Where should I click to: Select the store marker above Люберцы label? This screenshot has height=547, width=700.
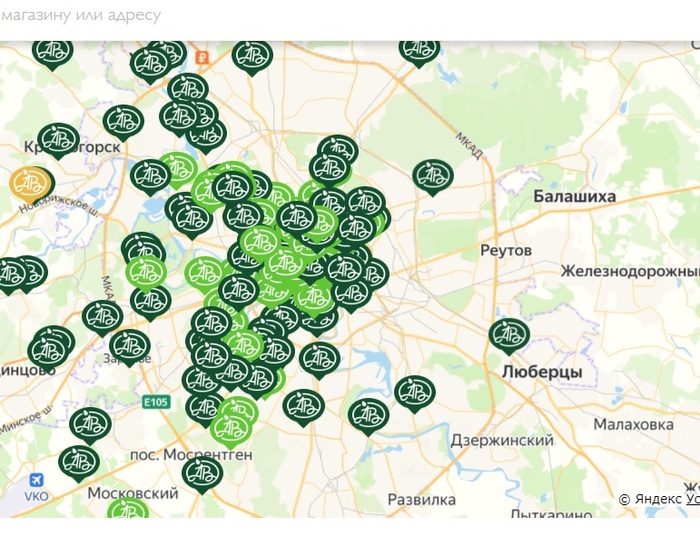509,335
